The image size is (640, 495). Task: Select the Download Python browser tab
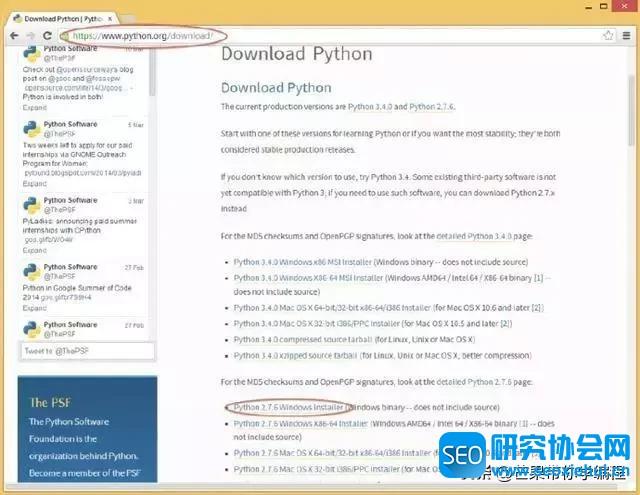click(x=63, y=19)
